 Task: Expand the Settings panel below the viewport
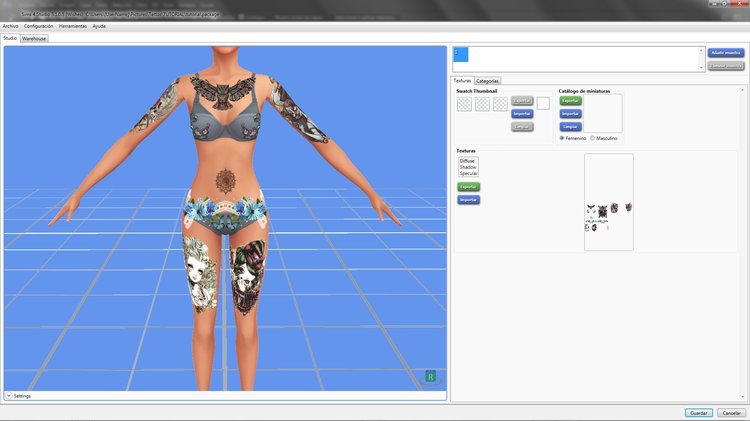coord(9,396)
